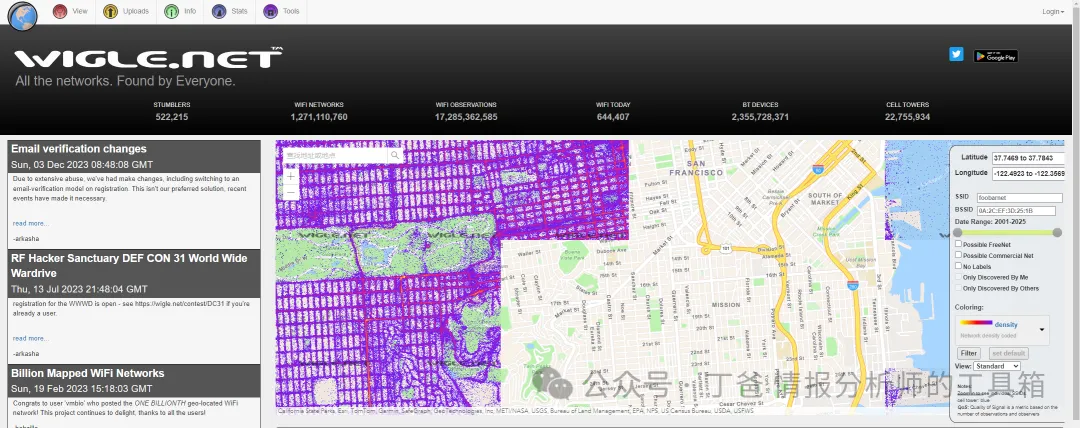This screenshot has width=1080, height=428.
Task: Click the RF Hacker Sanctuary DEF CON 31 headline
Action: [x=129, y=265]
